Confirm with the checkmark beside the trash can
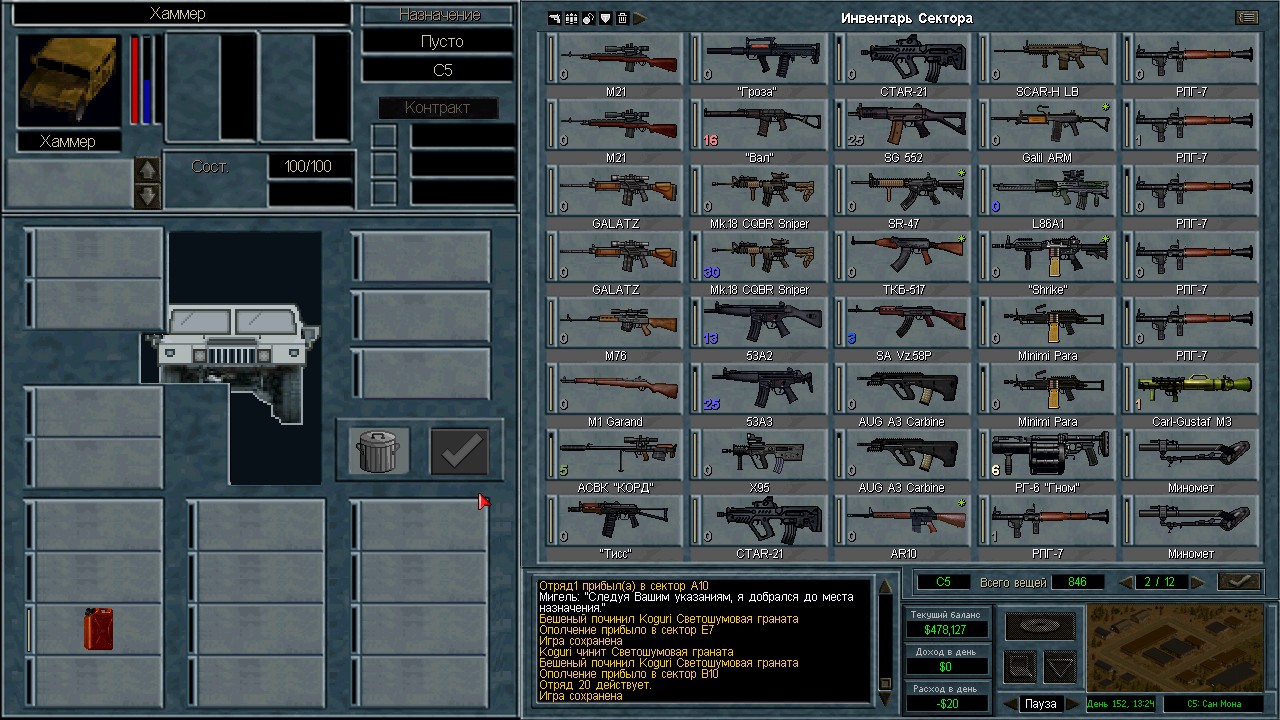Image resolution: width=1280 pixels, height=720 pixels. (459, 451)
